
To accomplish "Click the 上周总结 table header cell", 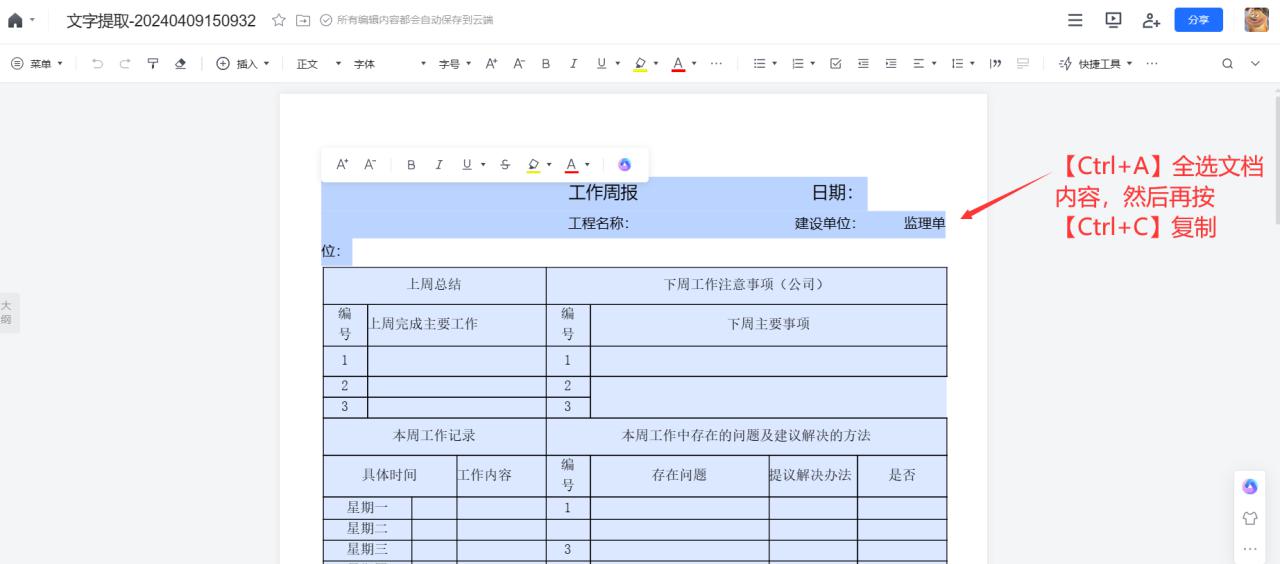I will [x=434, y=284].
